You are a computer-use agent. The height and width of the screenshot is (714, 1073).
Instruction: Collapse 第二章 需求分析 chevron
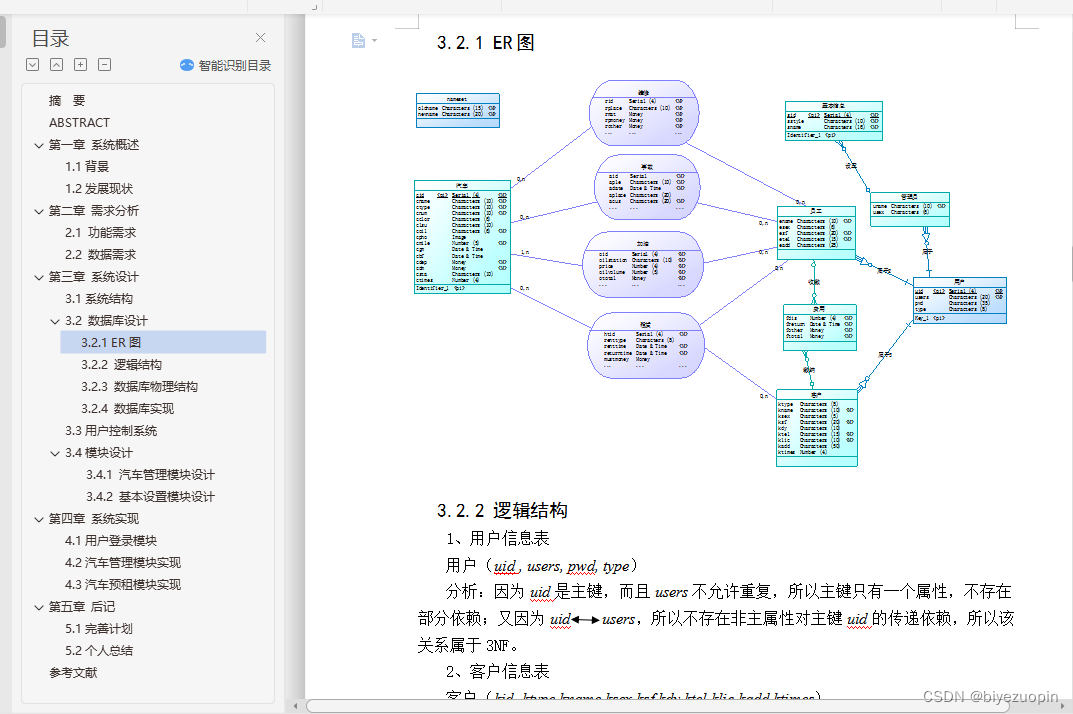tap(39, 211)
